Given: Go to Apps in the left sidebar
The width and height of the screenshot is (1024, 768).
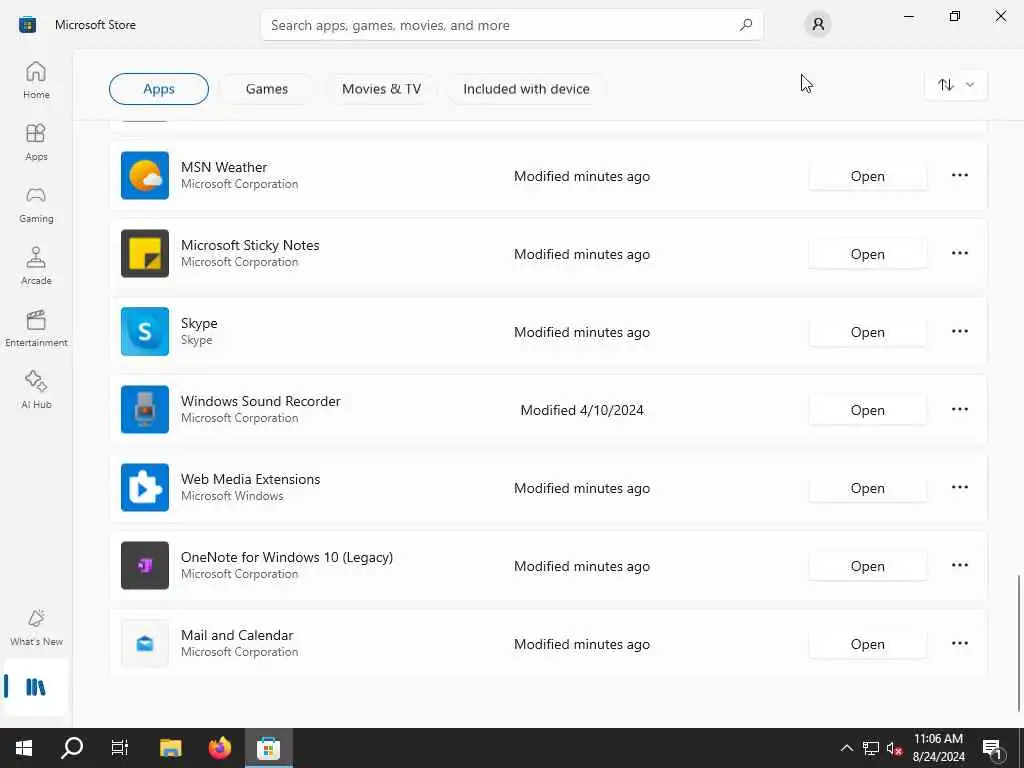Looking at the screenshot, I should [x=36, y=142].
